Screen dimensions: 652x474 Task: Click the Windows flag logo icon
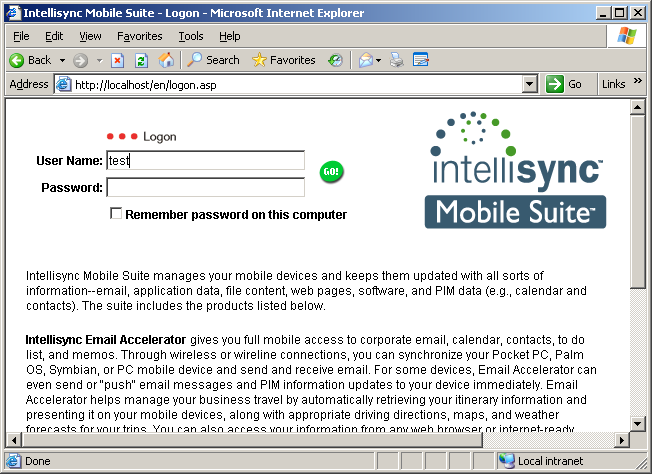coord(626,36)
